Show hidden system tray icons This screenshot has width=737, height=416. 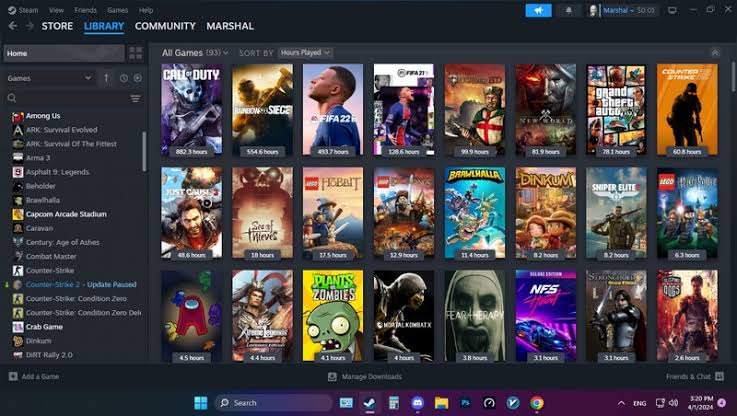point(621,403)
